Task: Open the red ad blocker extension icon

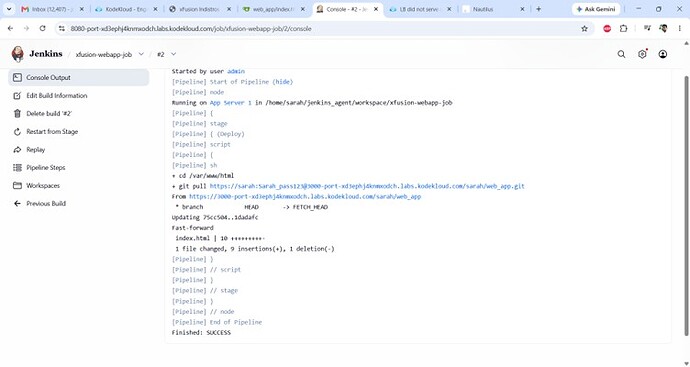Action: coord(607,29)
